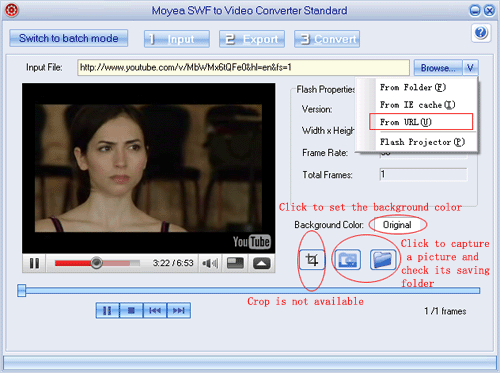Switch to the Export step tab

coord(252,39)
